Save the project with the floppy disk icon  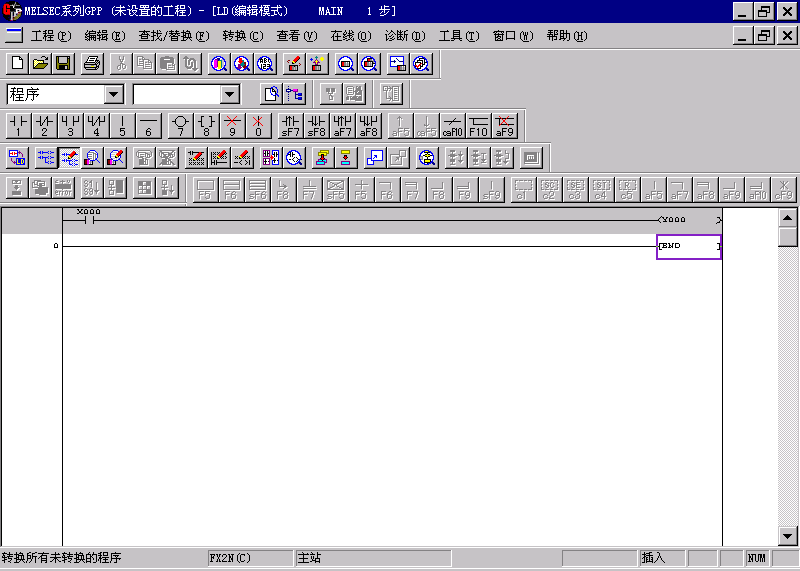point(62,64)
